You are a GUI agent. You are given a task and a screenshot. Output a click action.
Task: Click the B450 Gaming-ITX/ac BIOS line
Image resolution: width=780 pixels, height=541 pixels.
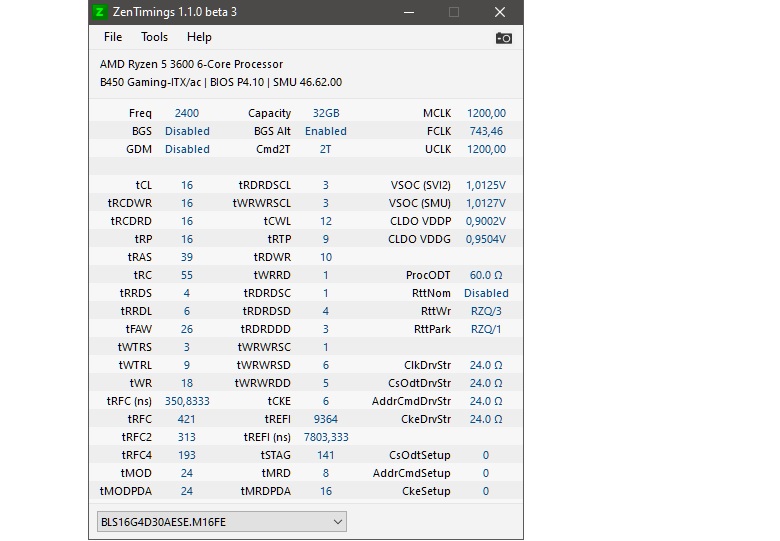221,82
